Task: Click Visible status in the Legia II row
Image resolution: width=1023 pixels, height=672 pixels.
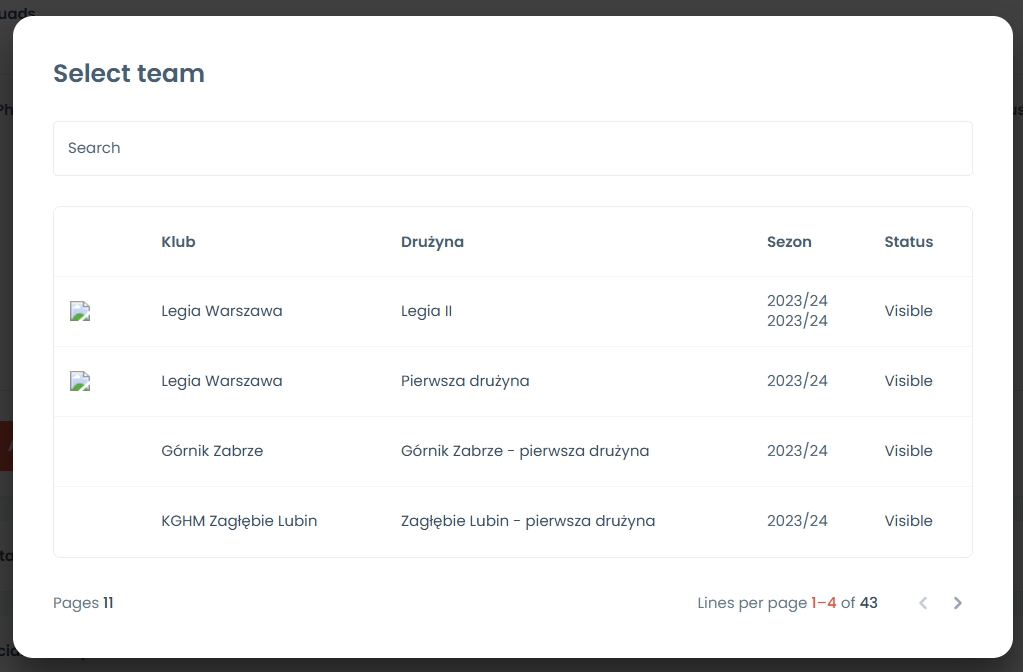Action: click(908, 311)
